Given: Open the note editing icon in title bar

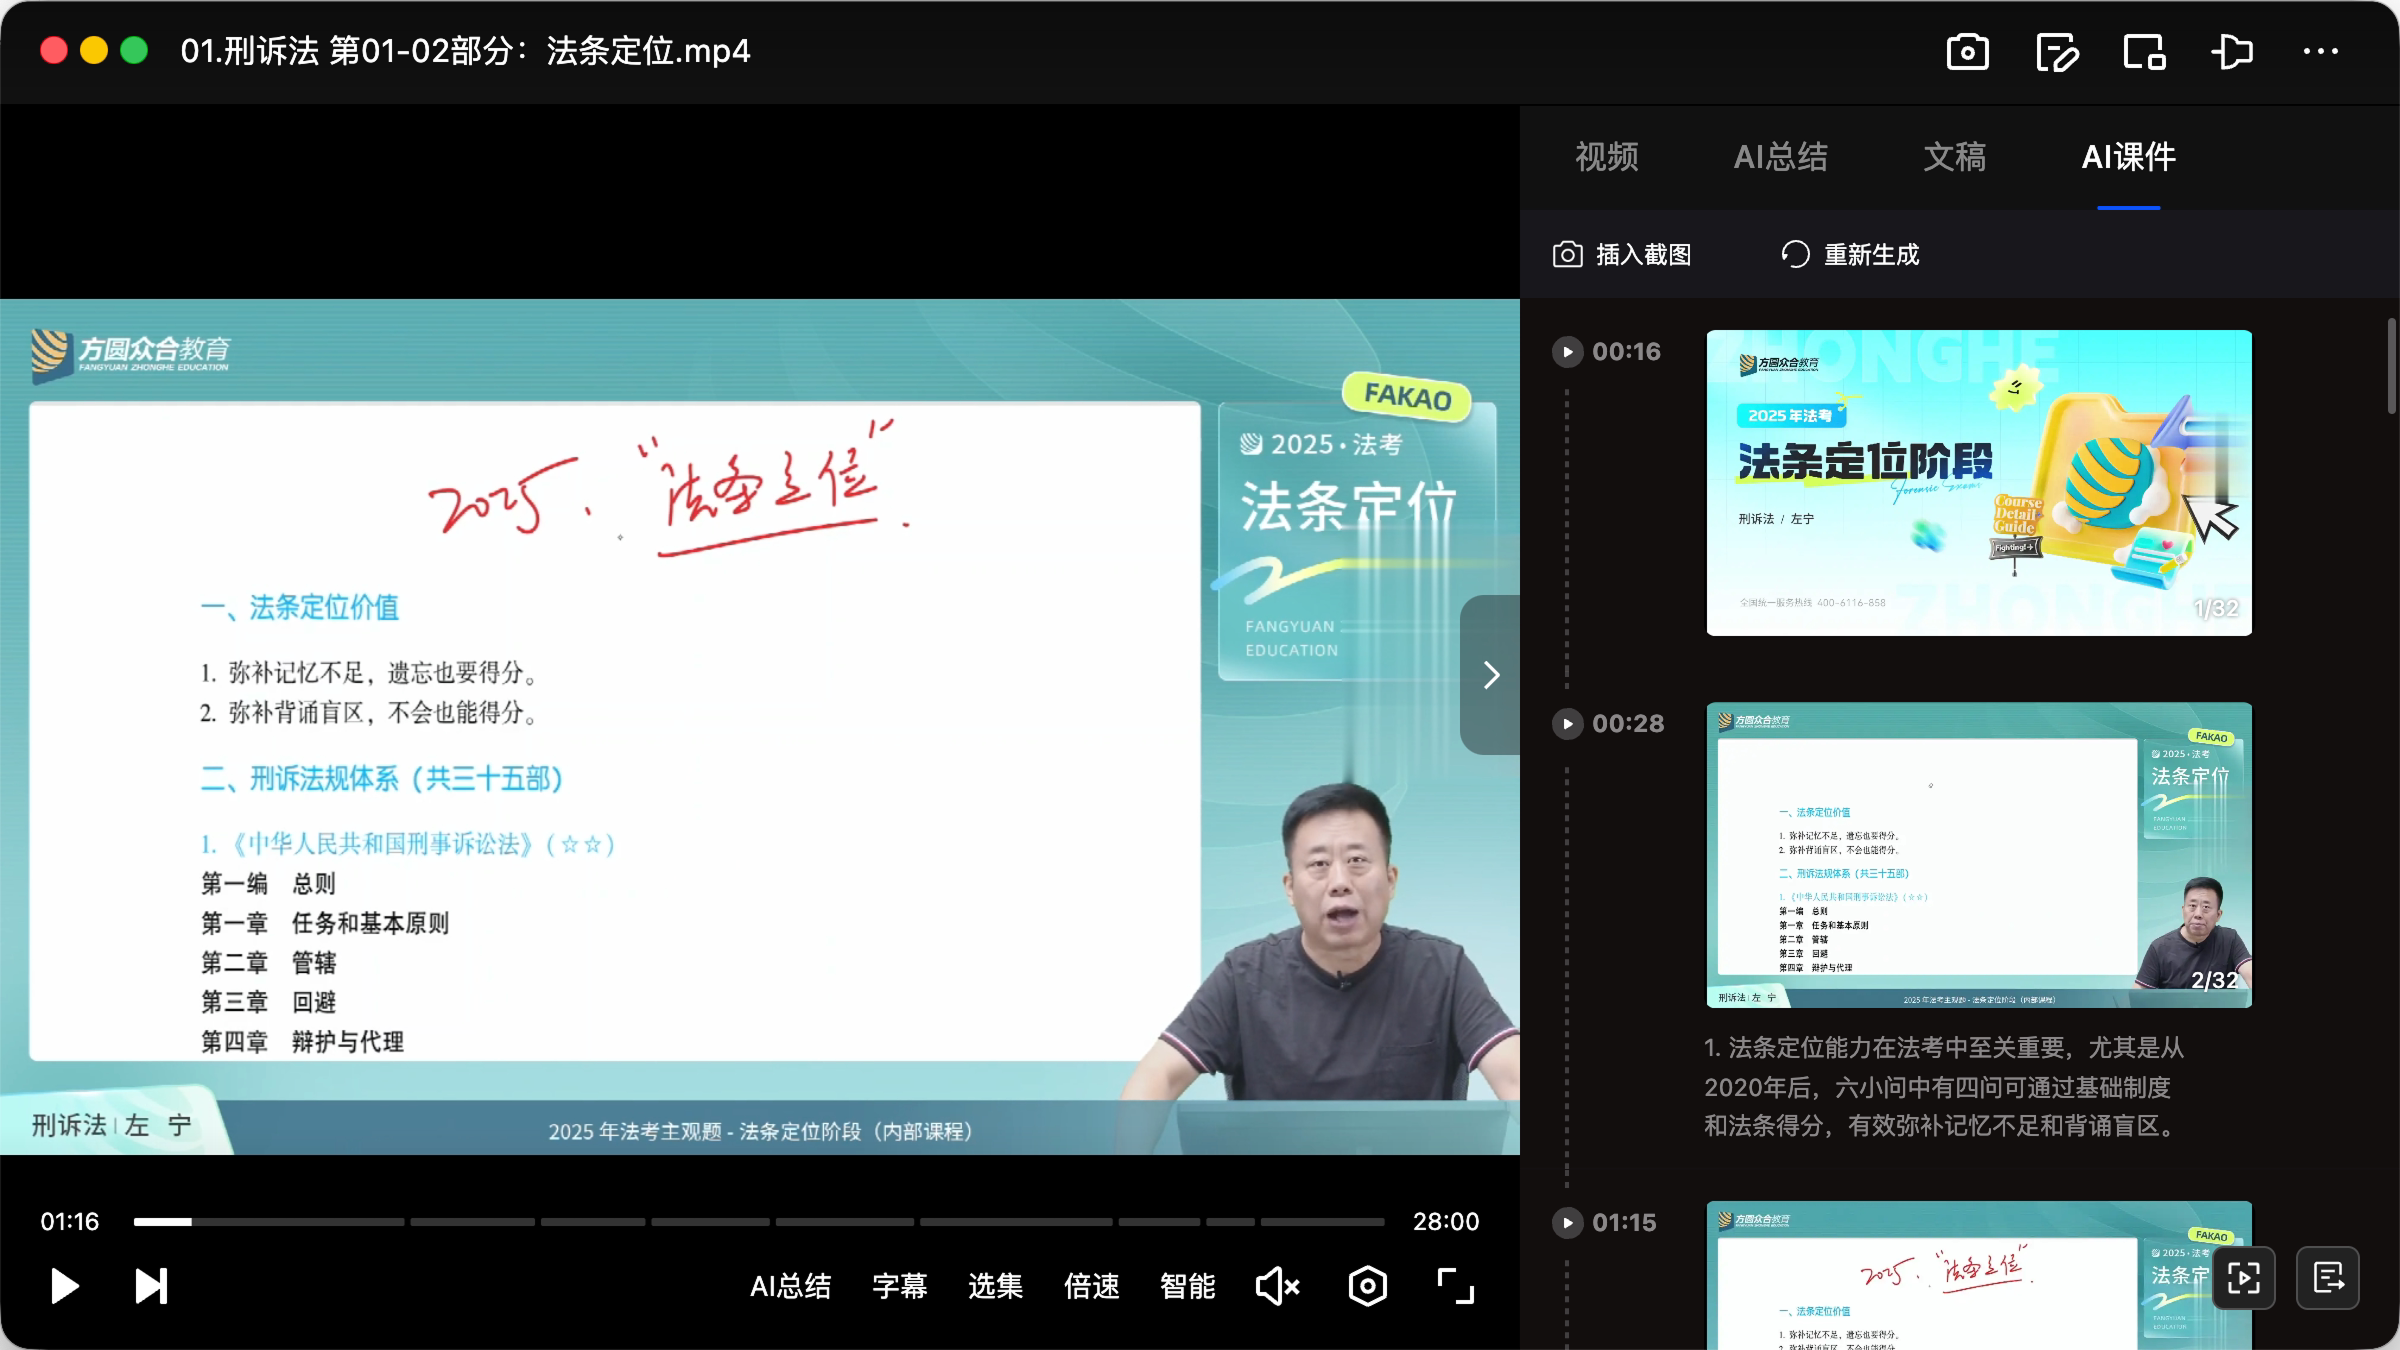Looking at the screenshot, I should point(2056,52).
